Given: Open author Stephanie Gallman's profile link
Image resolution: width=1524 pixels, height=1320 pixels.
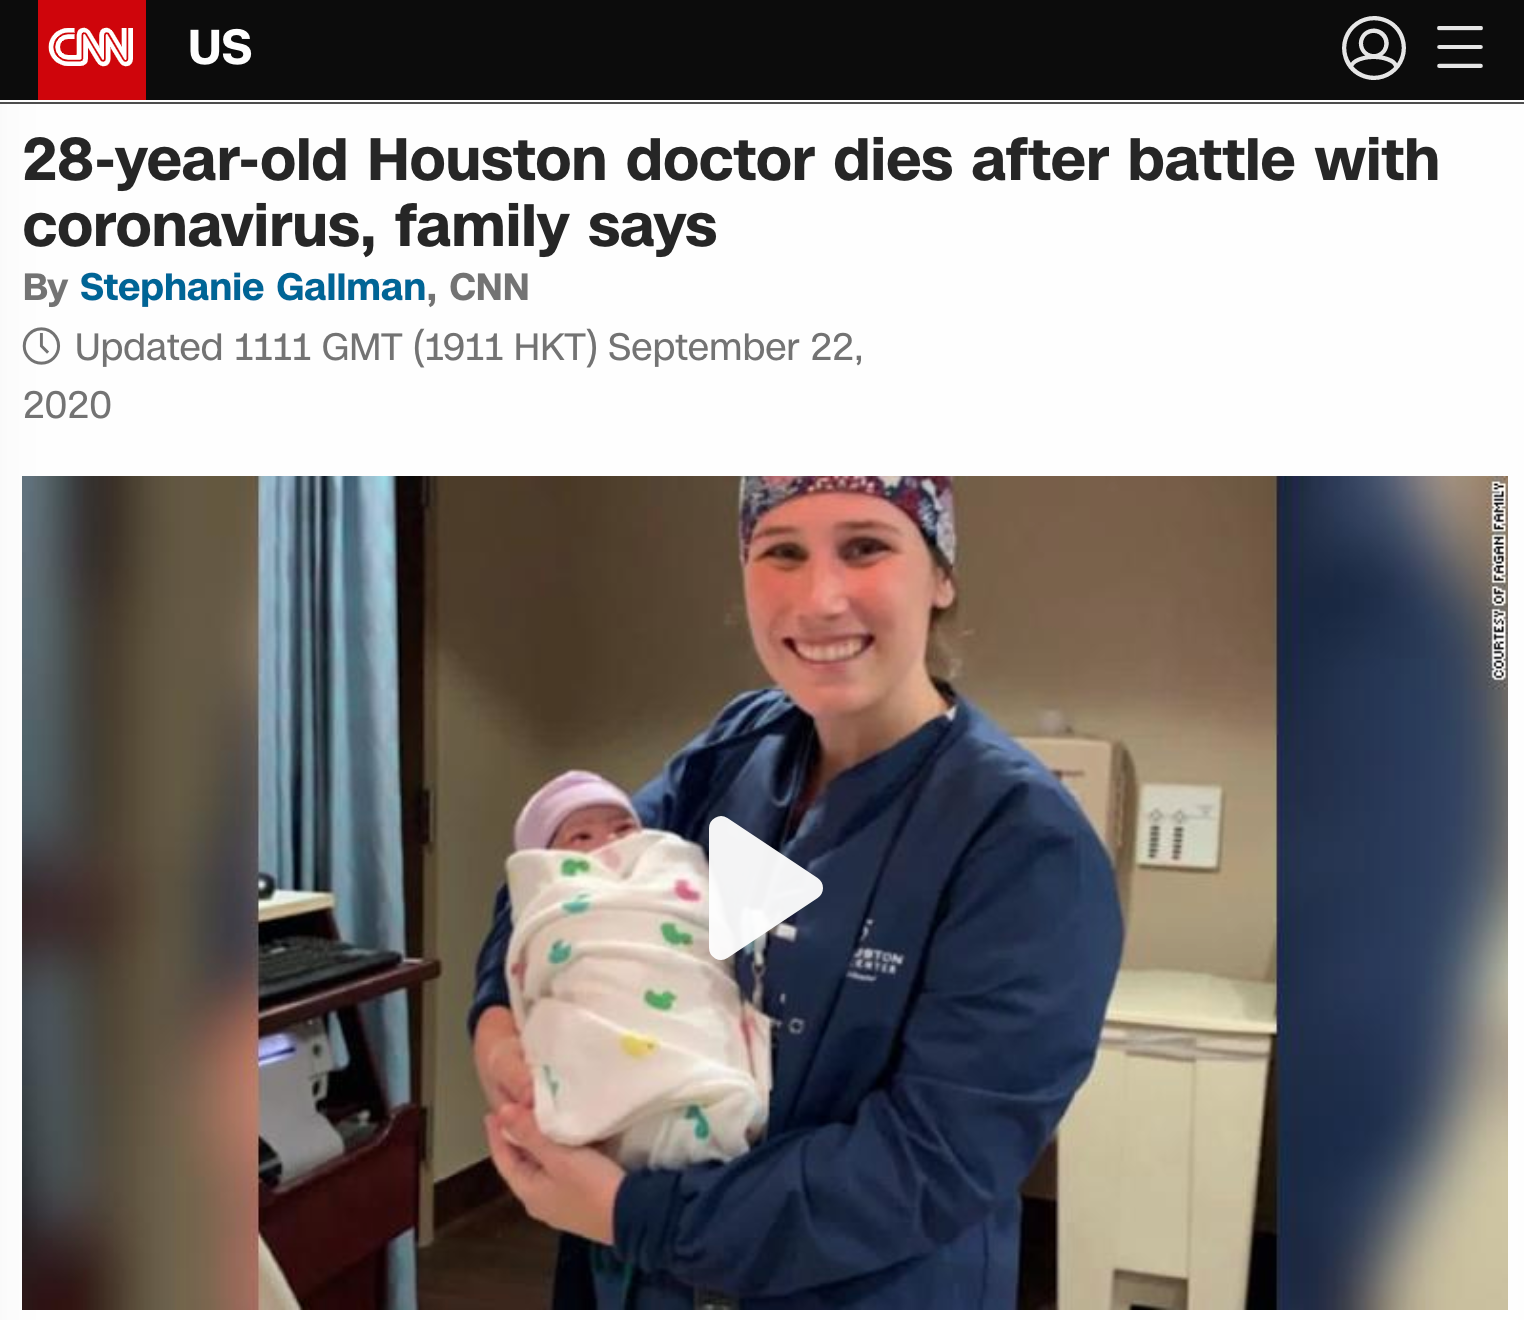Looking at the screenshot, I should click(253, 287).
